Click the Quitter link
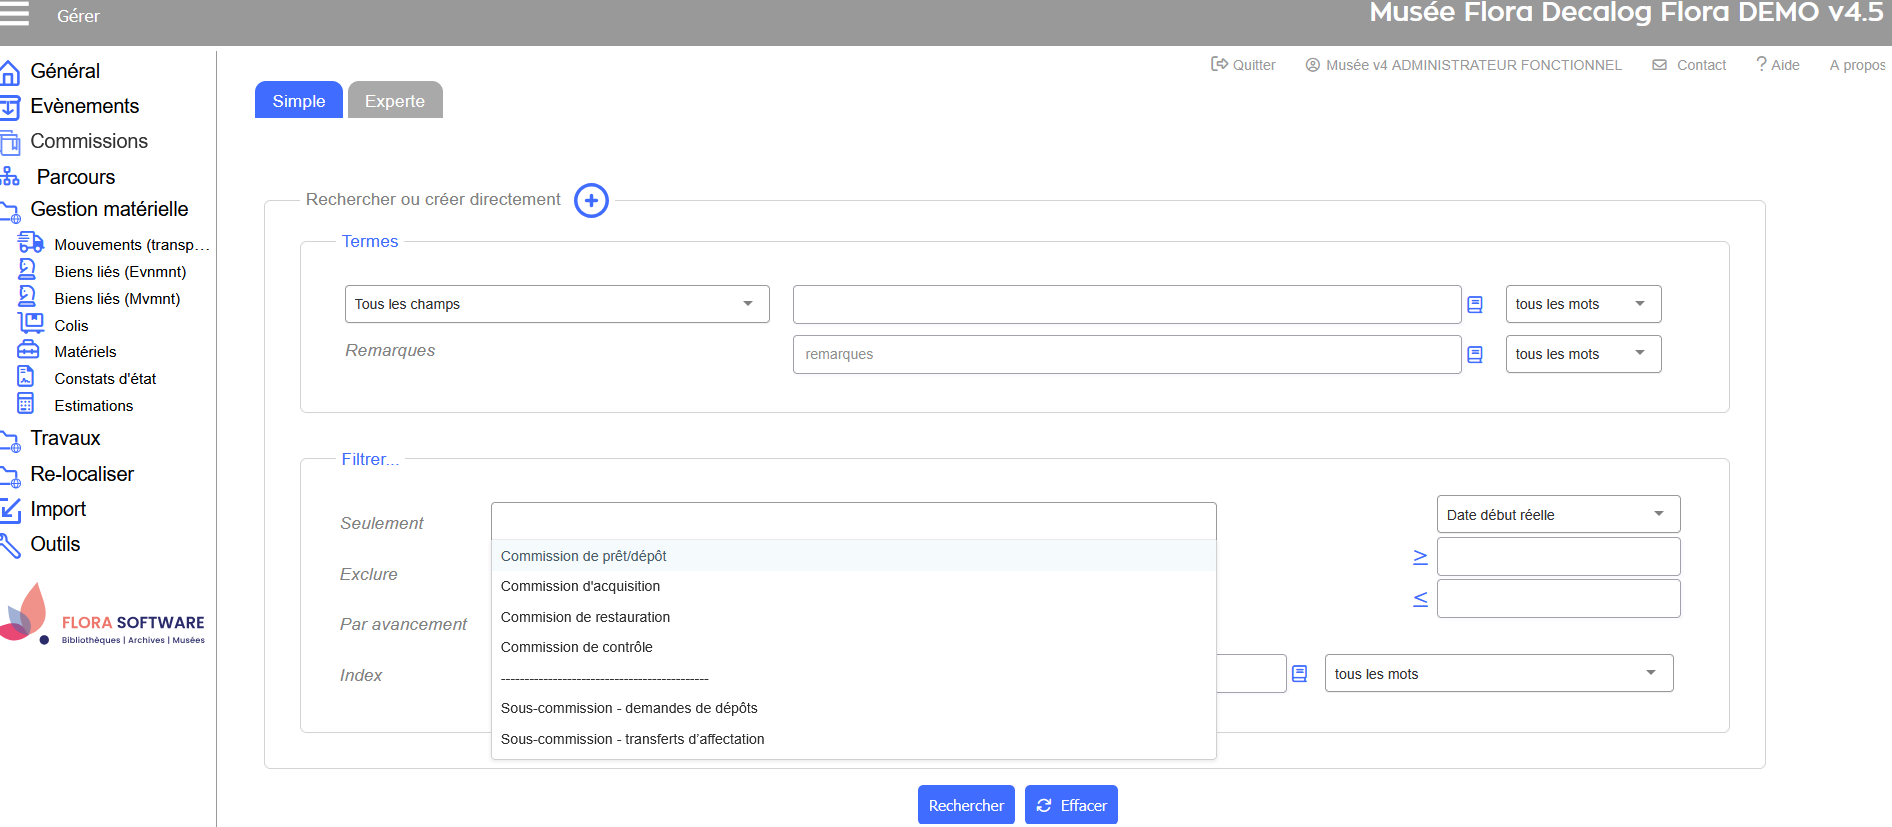 point(1243,65)
